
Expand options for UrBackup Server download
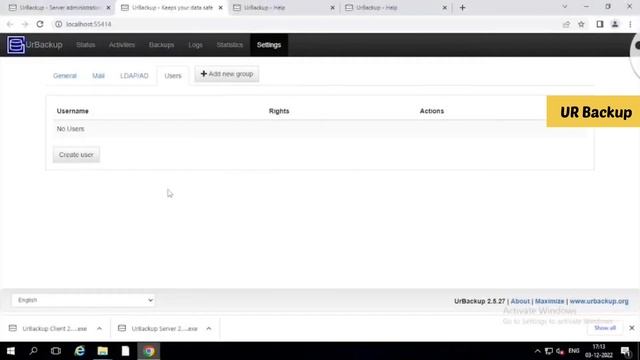pyautogui.click(x=209, y=329)
